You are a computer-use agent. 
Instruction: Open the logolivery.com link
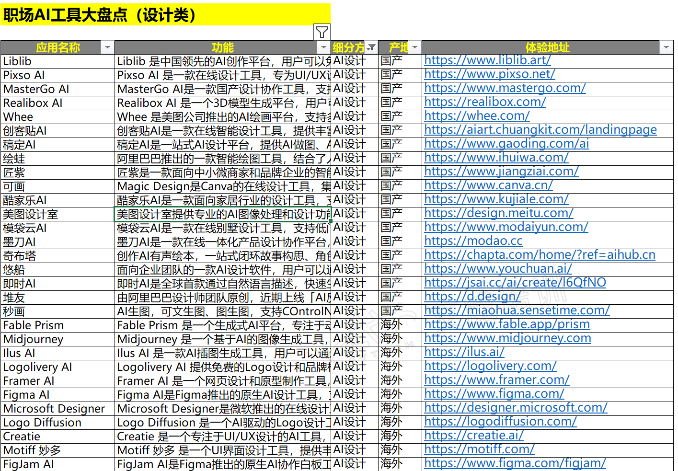tap(490, 366)
